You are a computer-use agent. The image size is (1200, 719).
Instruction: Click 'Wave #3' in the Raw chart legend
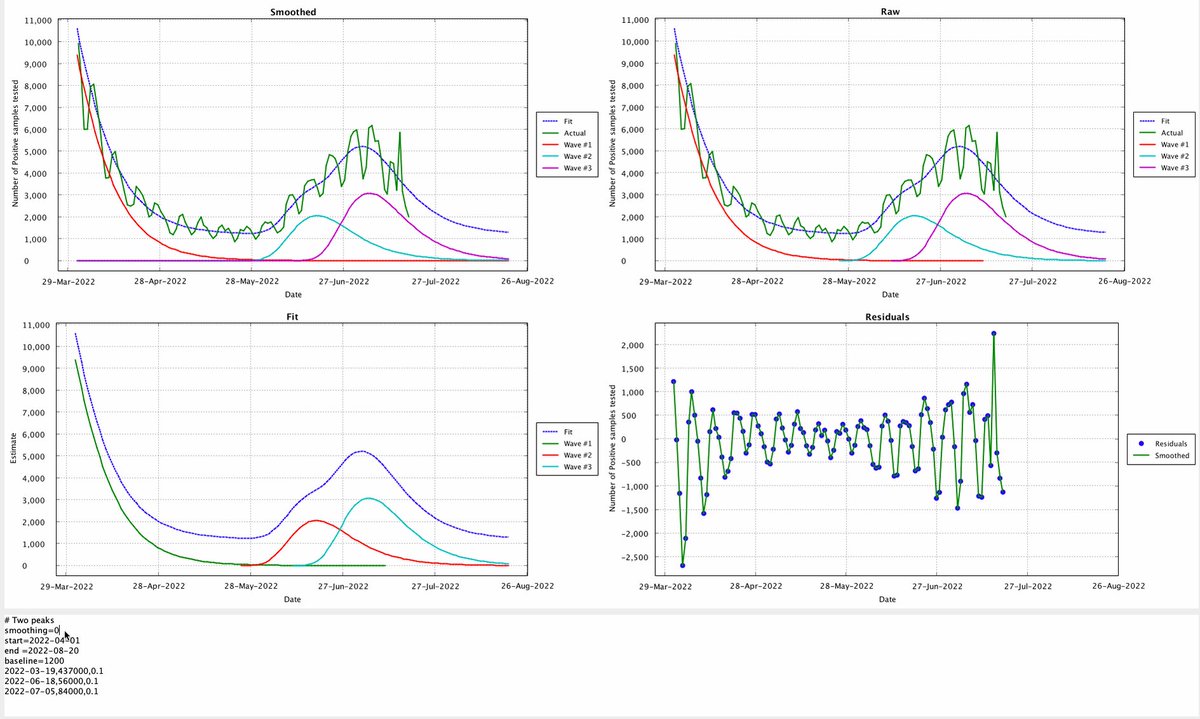1173,168
